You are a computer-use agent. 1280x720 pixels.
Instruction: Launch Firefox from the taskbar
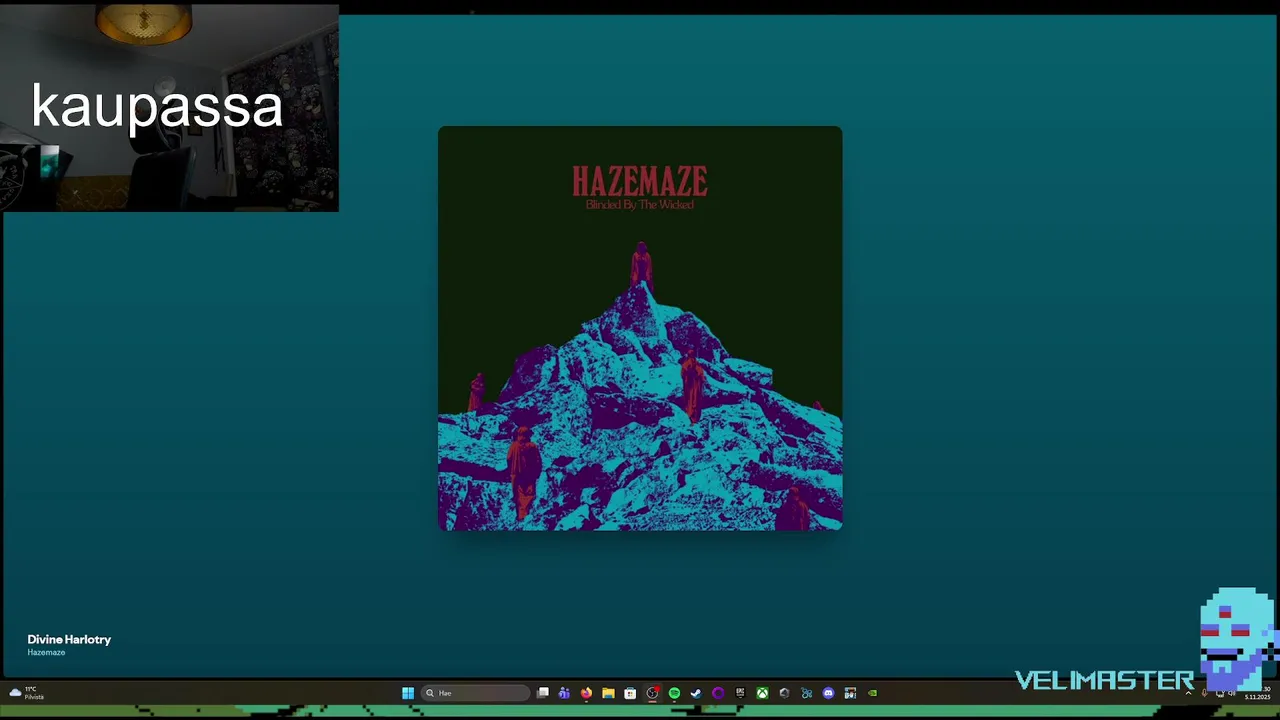point(586,693)
